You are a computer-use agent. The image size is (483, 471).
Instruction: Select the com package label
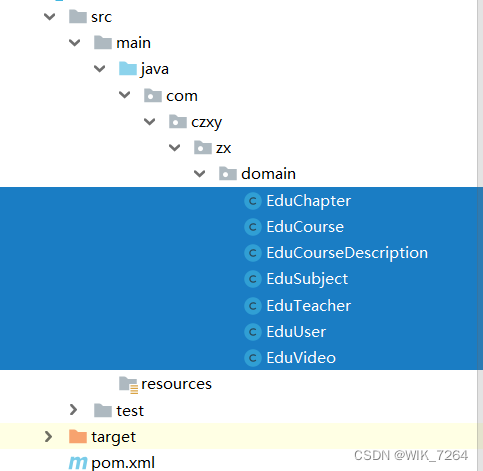point(182,96)
